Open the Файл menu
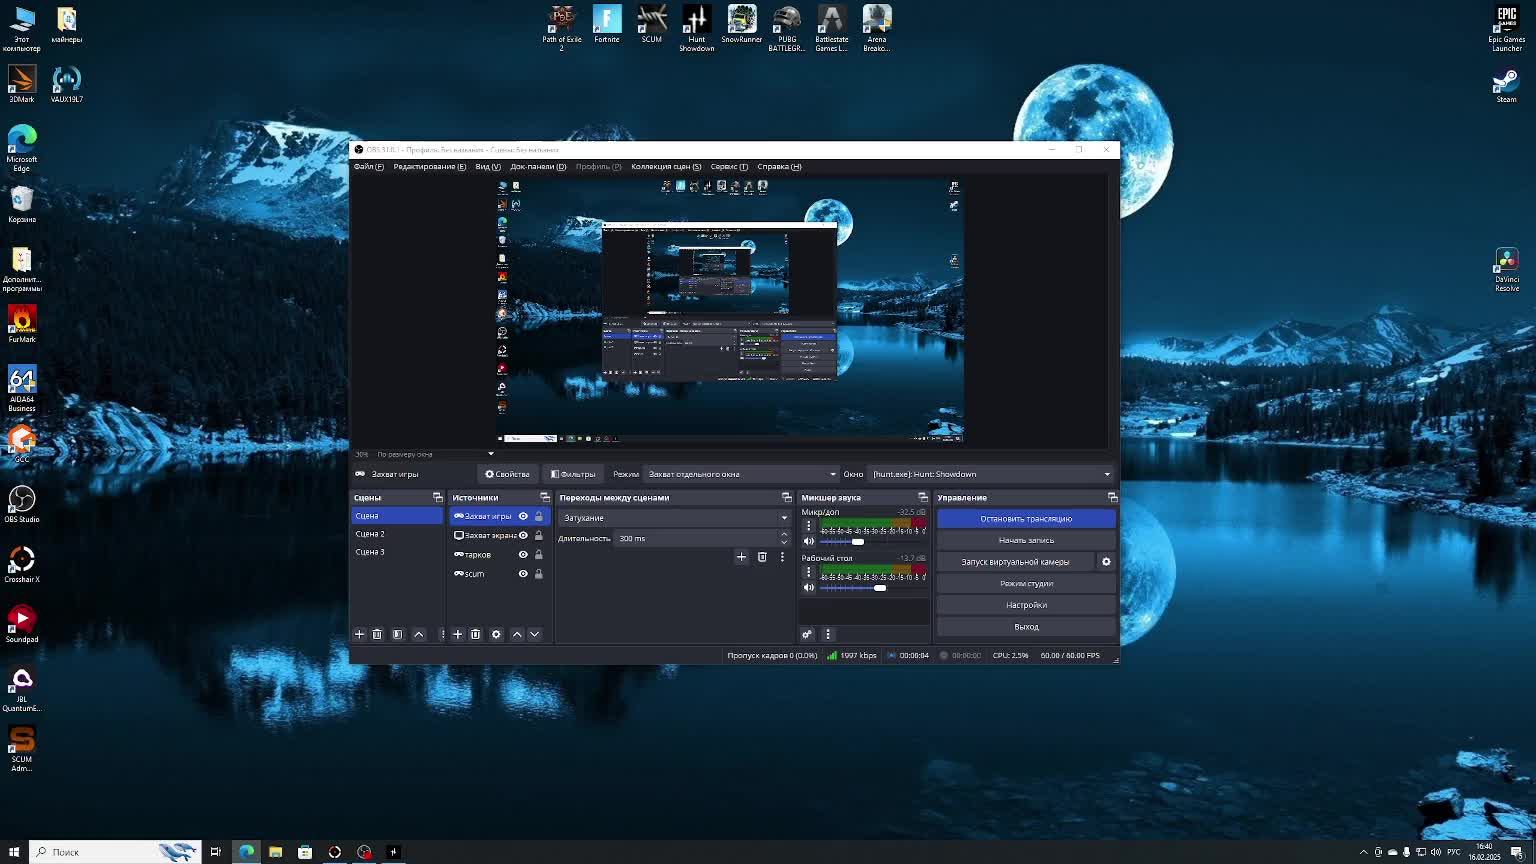The width and height of the screenshot is (1536, 864). pyautogui.click(x=368, y=167)
